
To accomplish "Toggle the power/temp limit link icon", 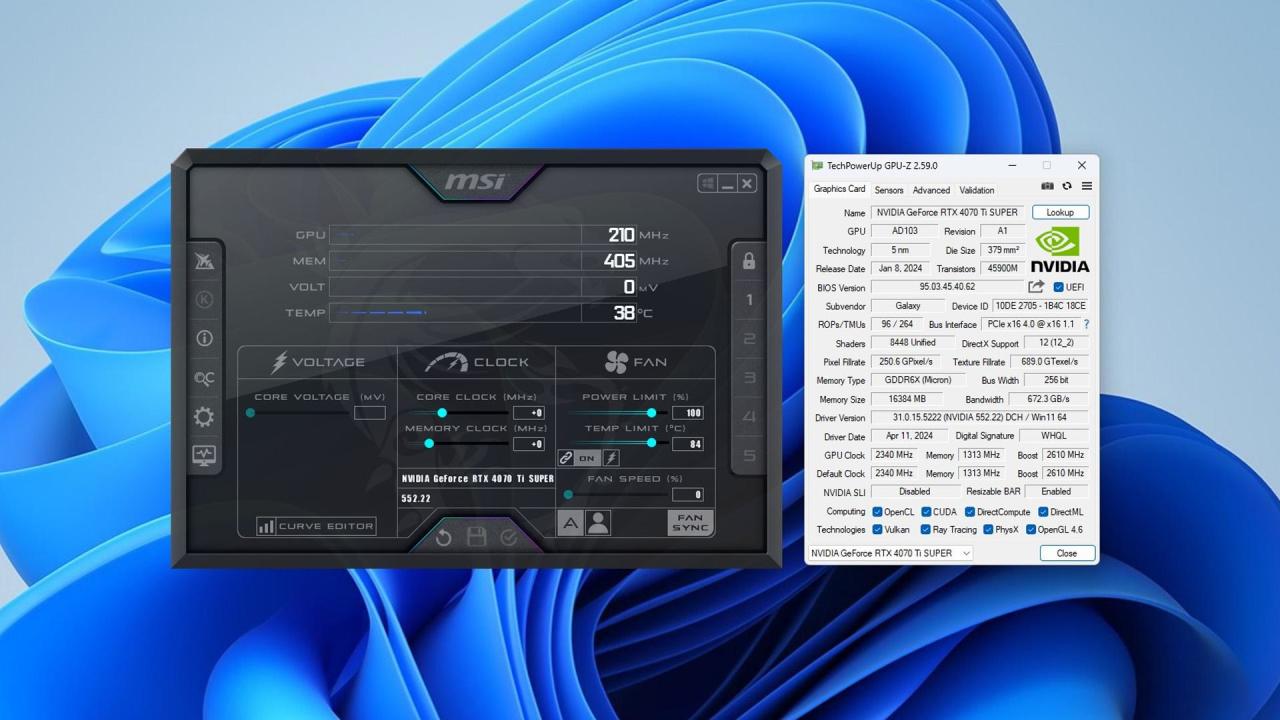I will pyautogui.click(x=566, y=458).
